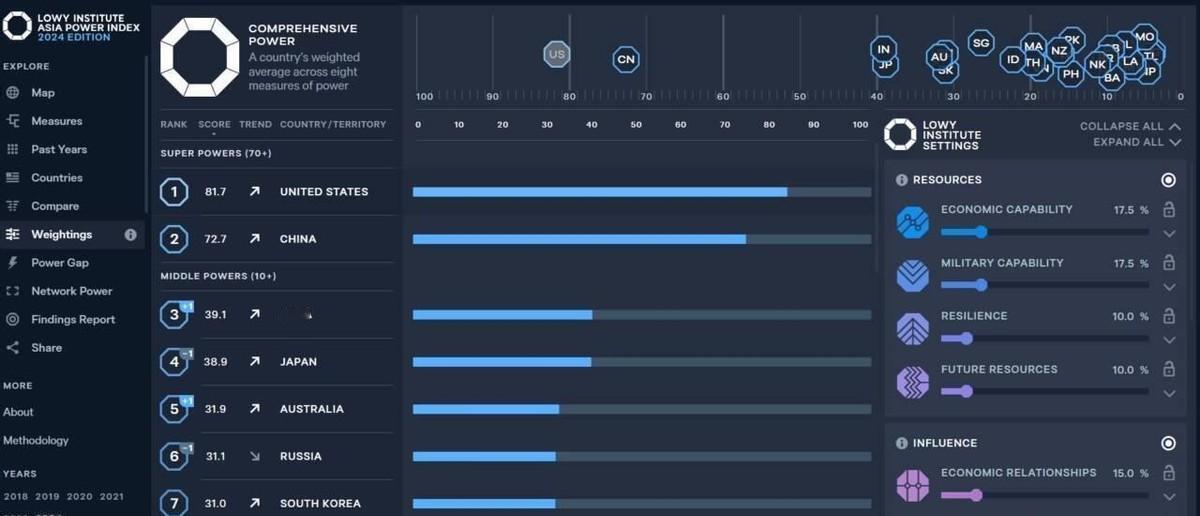Screen dimensions: 1200x516
Task: Select year 2020
Action: coord(79,497)
